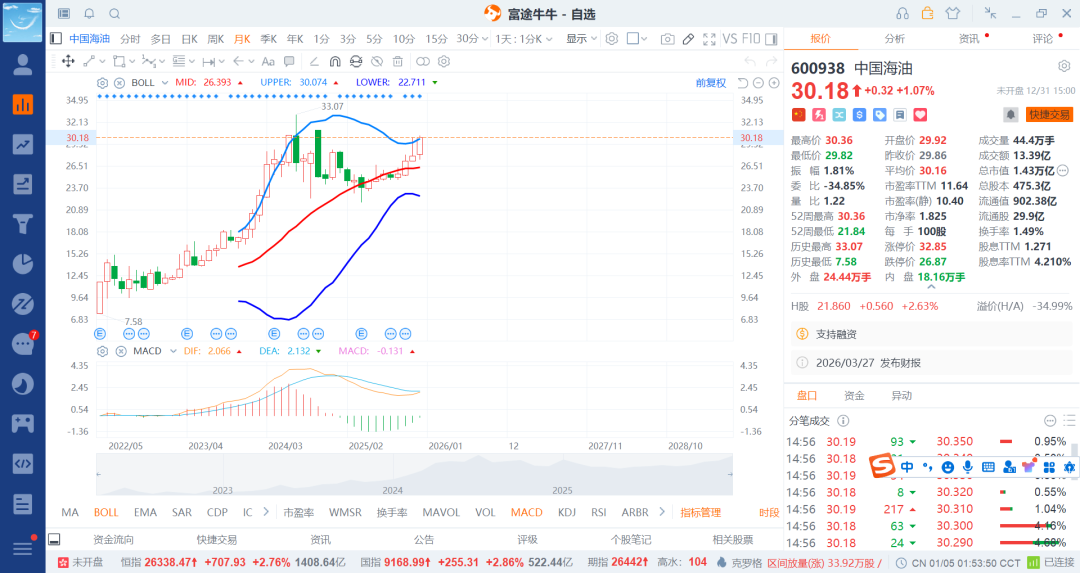
Task: Open the skin theme shirt icon
Action: 953,13
